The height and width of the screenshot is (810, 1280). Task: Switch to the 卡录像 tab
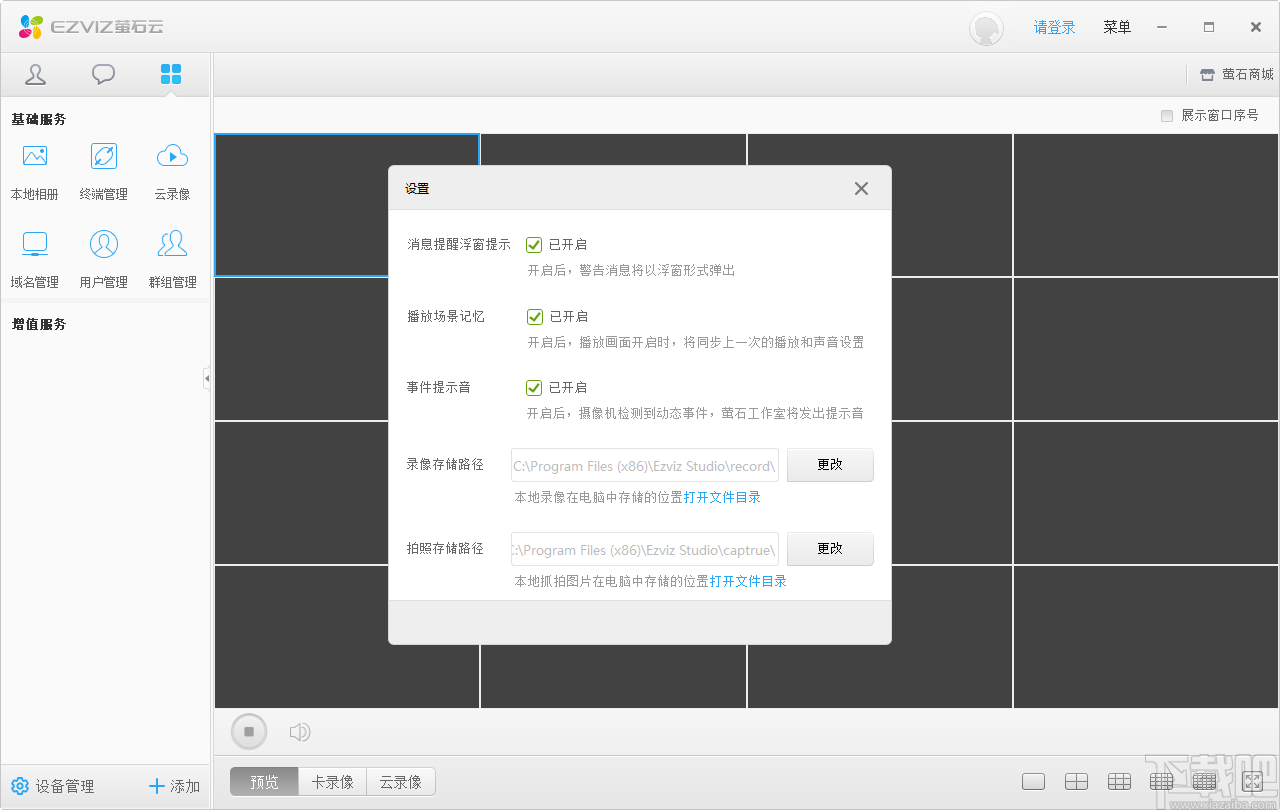[331, 781]
